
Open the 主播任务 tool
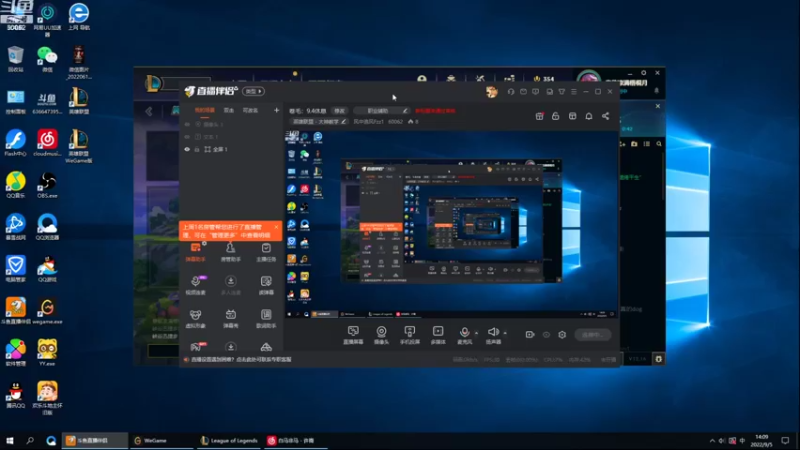tap(266, 252)
